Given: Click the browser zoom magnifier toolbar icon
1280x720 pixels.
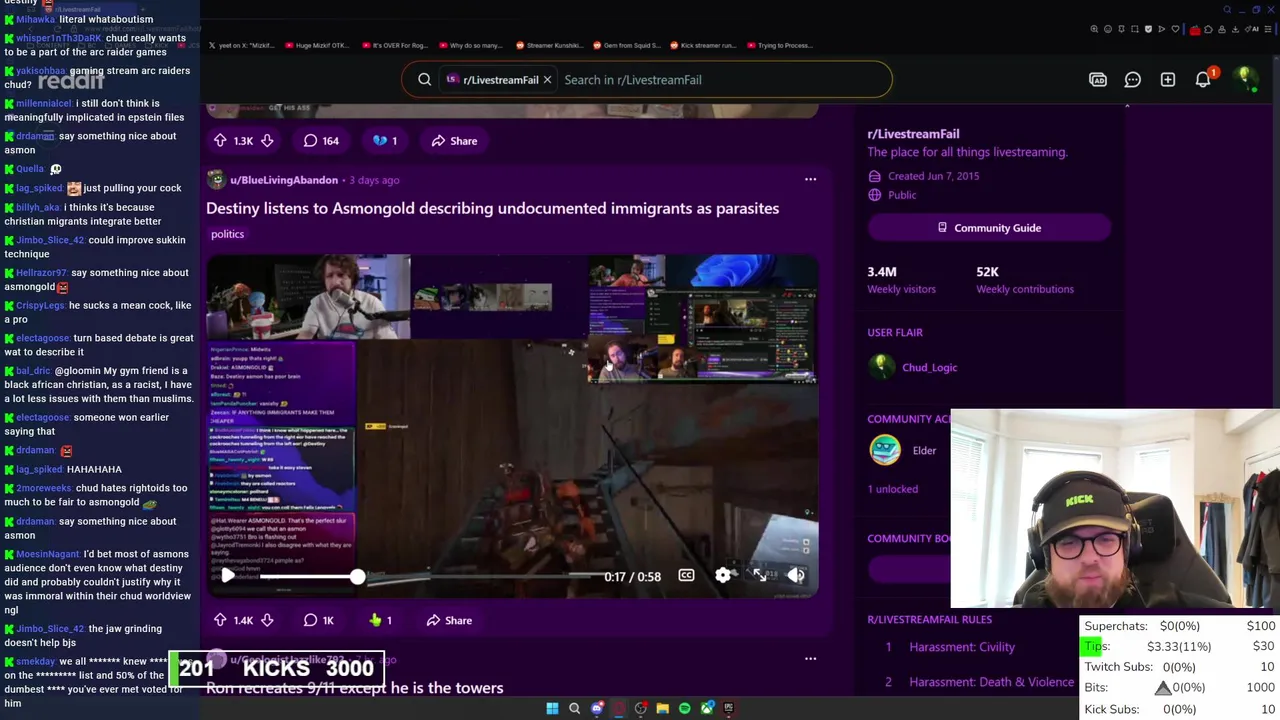Looking at the screenshot, I should click(1094, 29).
